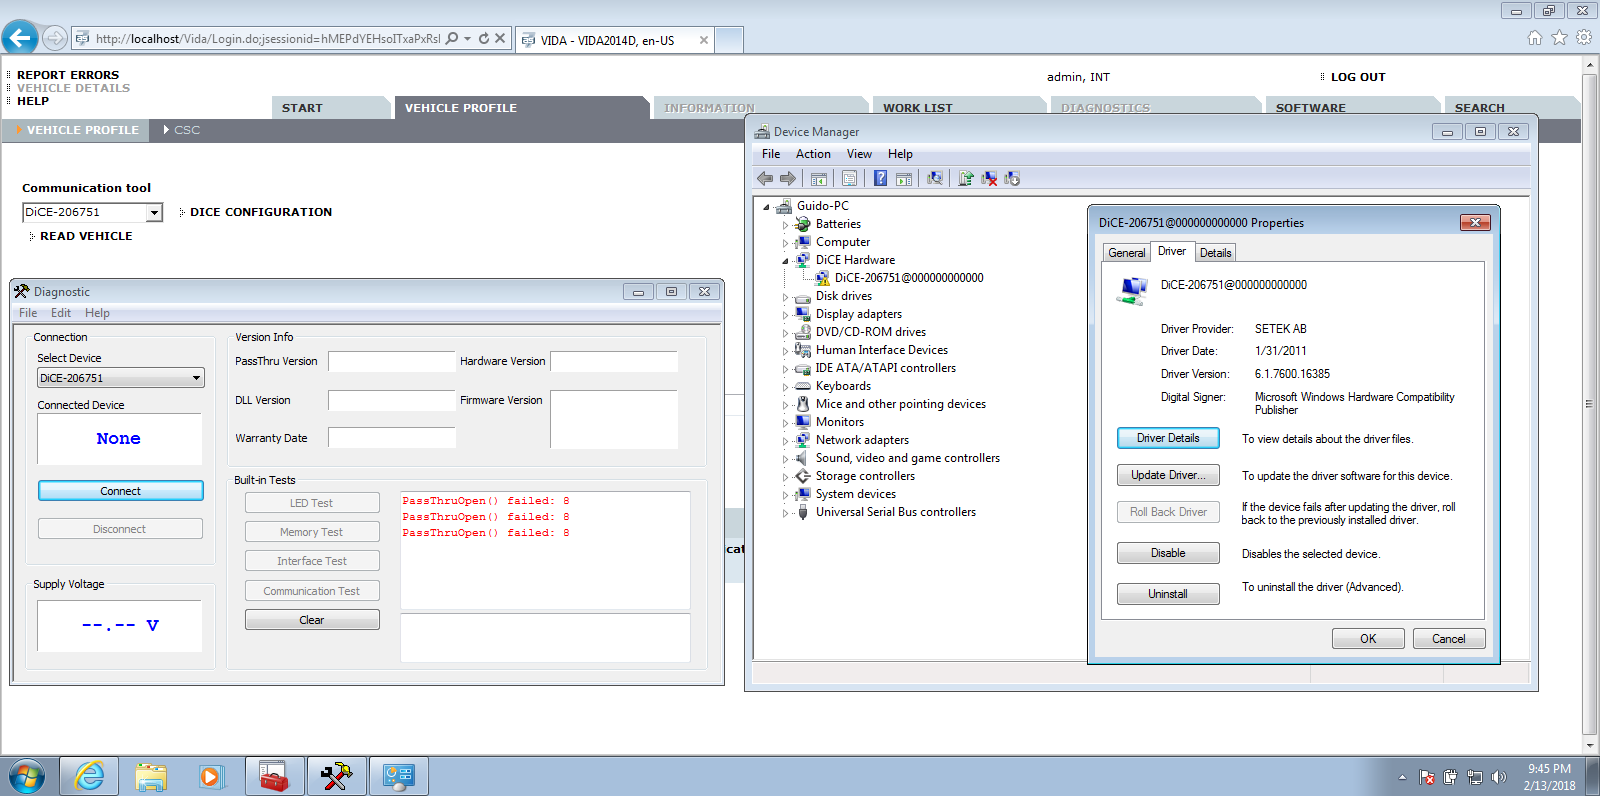Click DICE CONFIGURATION link

tap(261, 212)
